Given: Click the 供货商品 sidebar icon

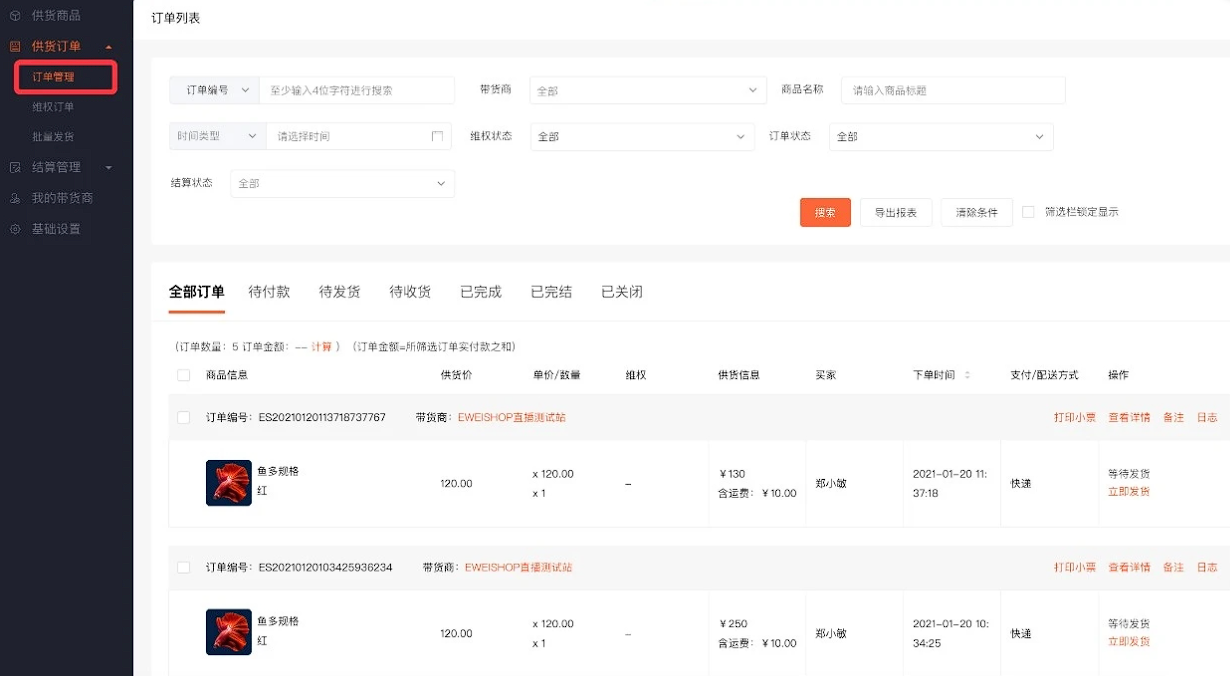Looking at the screenshot, I should pyautogui.click(x=15, y=16).
